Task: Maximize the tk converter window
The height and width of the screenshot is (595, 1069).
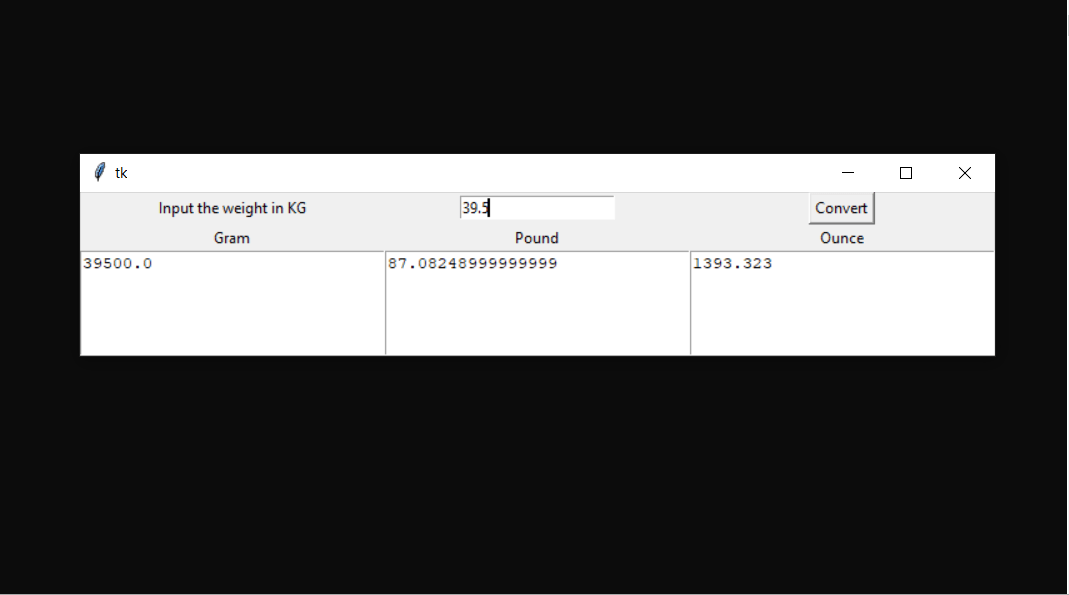Action: [906, 173]
